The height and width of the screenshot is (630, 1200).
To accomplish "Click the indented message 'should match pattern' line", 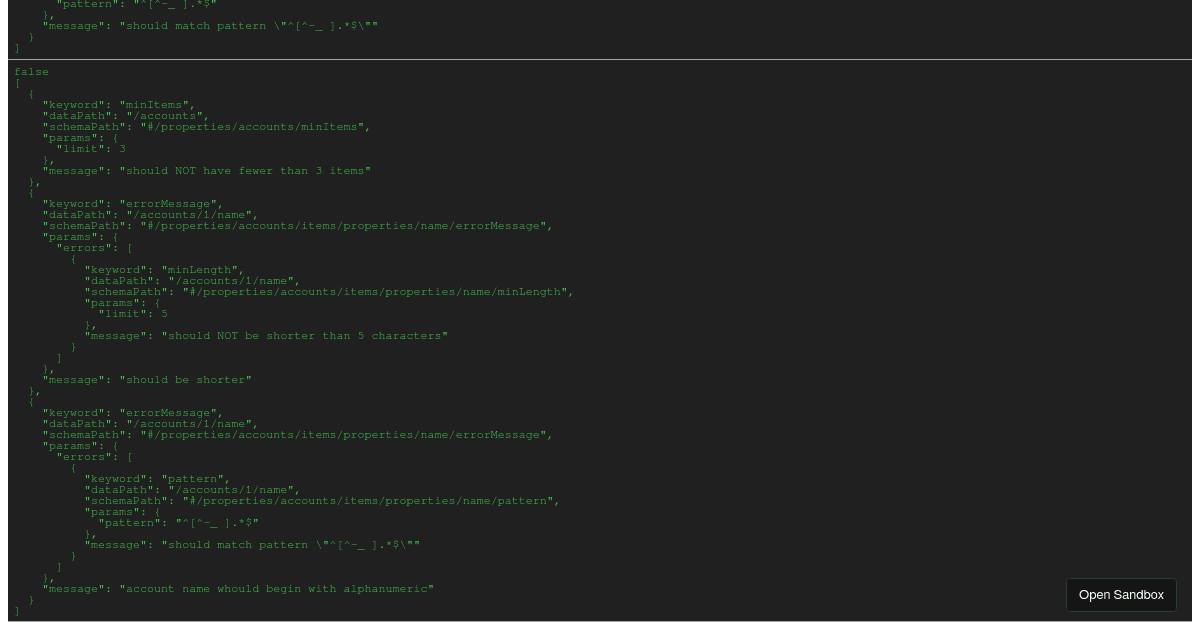I will 252,545.
